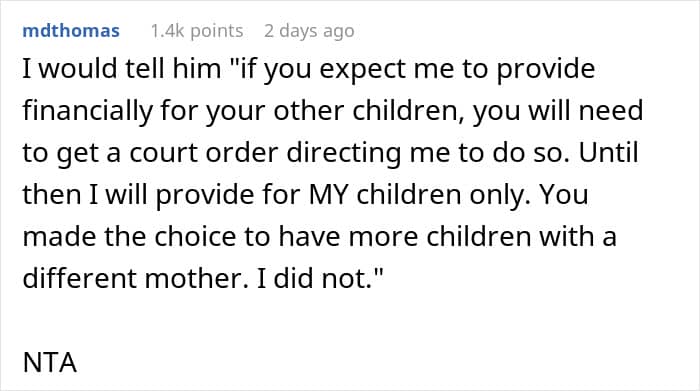The height and width of the screenshot is (391, 700).
Task: Open the mdthomas user profile link
Action: point(71,31)
